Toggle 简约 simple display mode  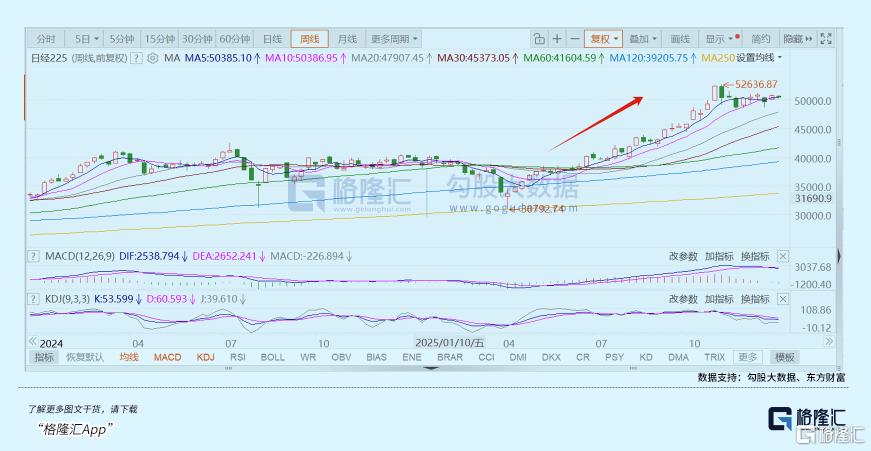coord(761,39)
